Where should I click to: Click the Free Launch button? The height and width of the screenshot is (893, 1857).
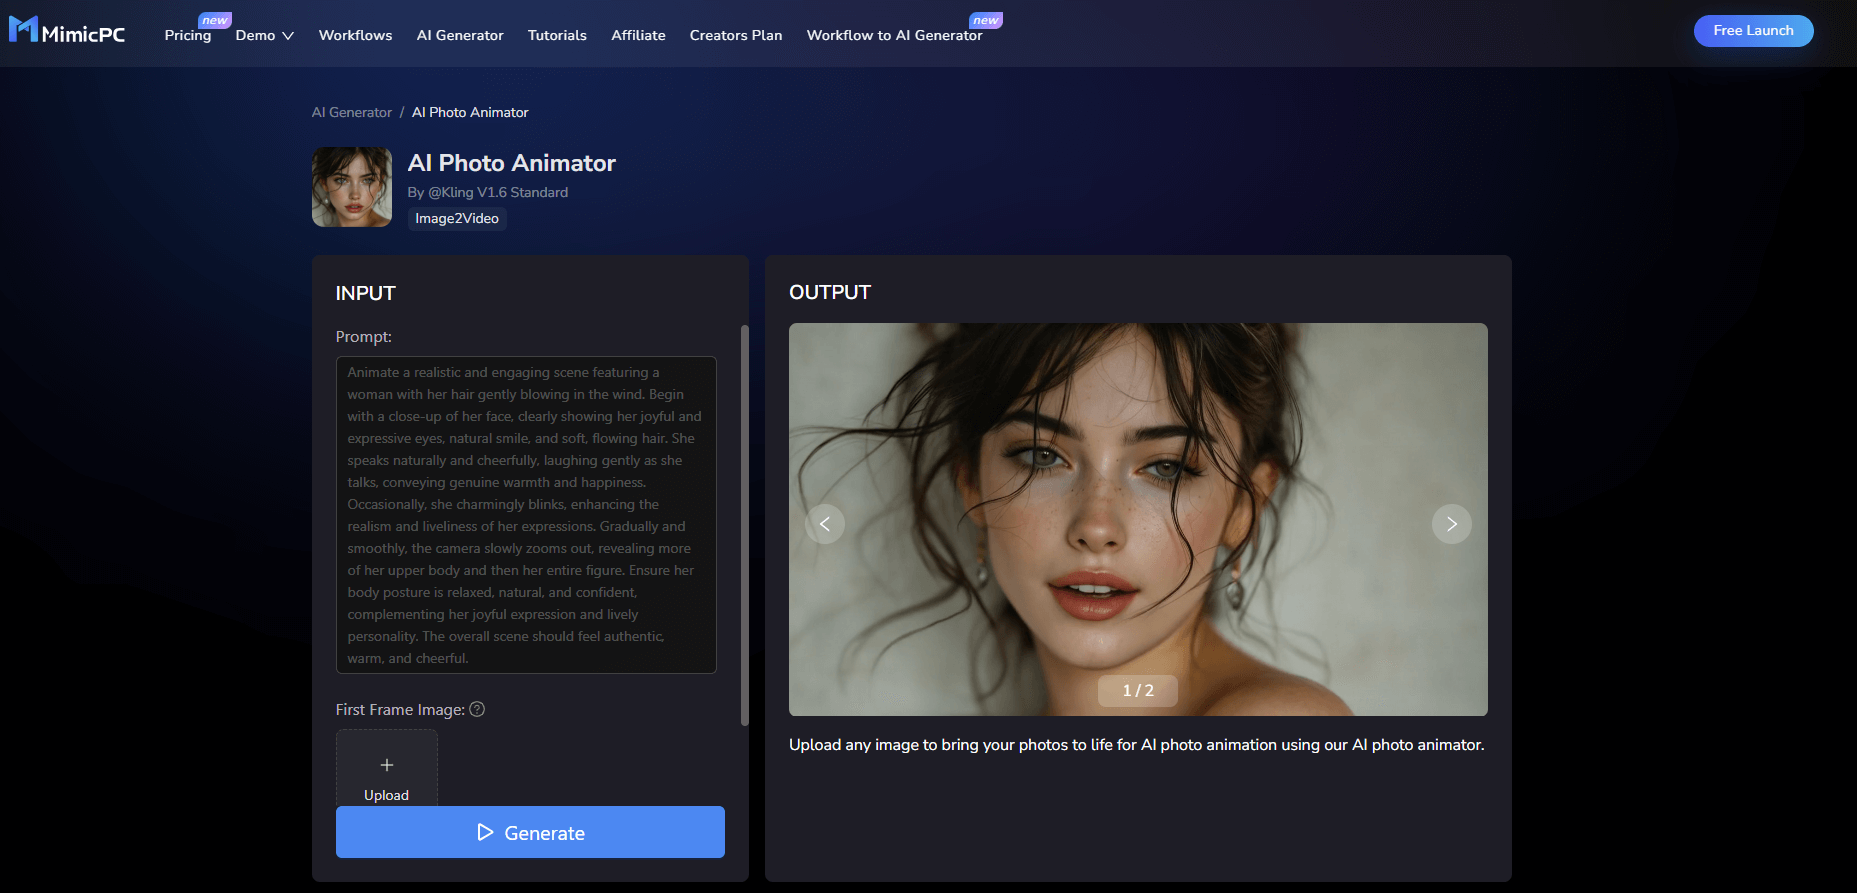coord(1753,31)
